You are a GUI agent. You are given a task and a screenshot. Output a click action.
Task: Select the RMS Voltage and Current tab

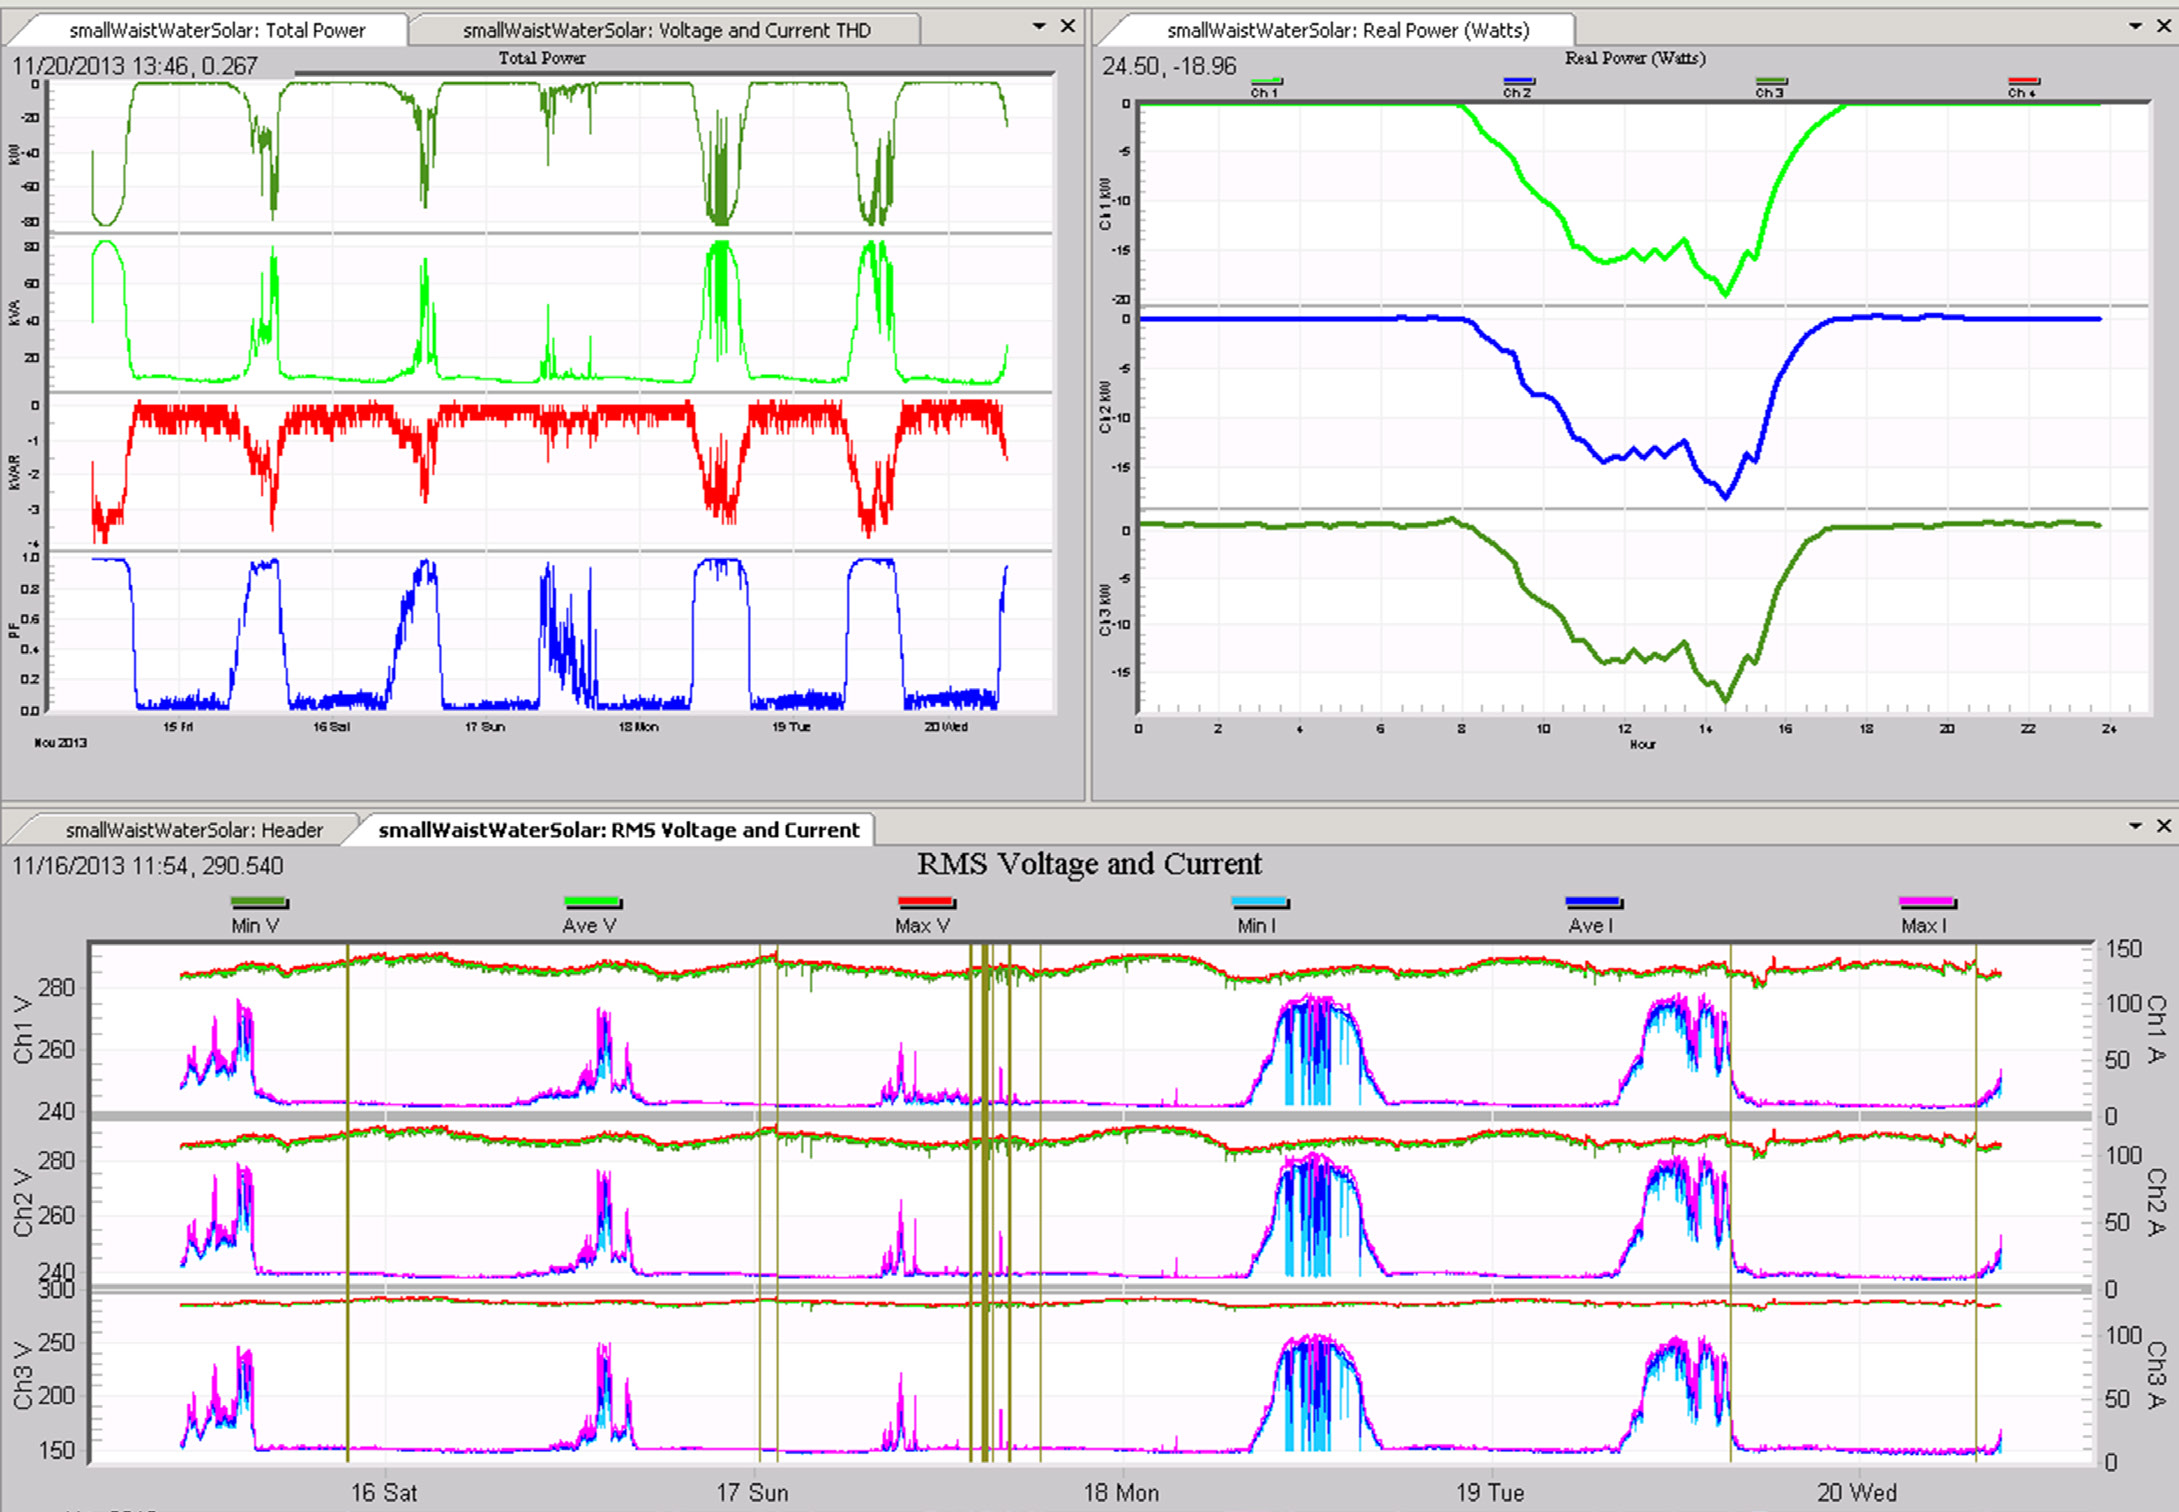click(x=621, y=829)
